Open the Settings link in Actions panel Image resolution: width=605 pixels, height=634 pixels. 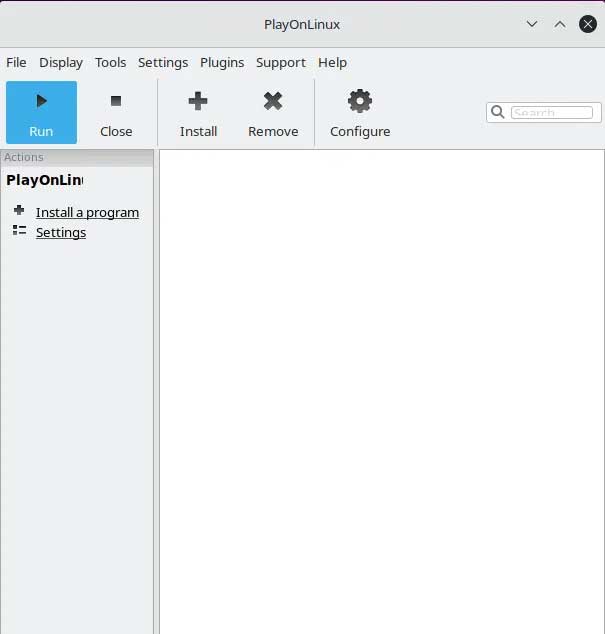tap(61, 232)
